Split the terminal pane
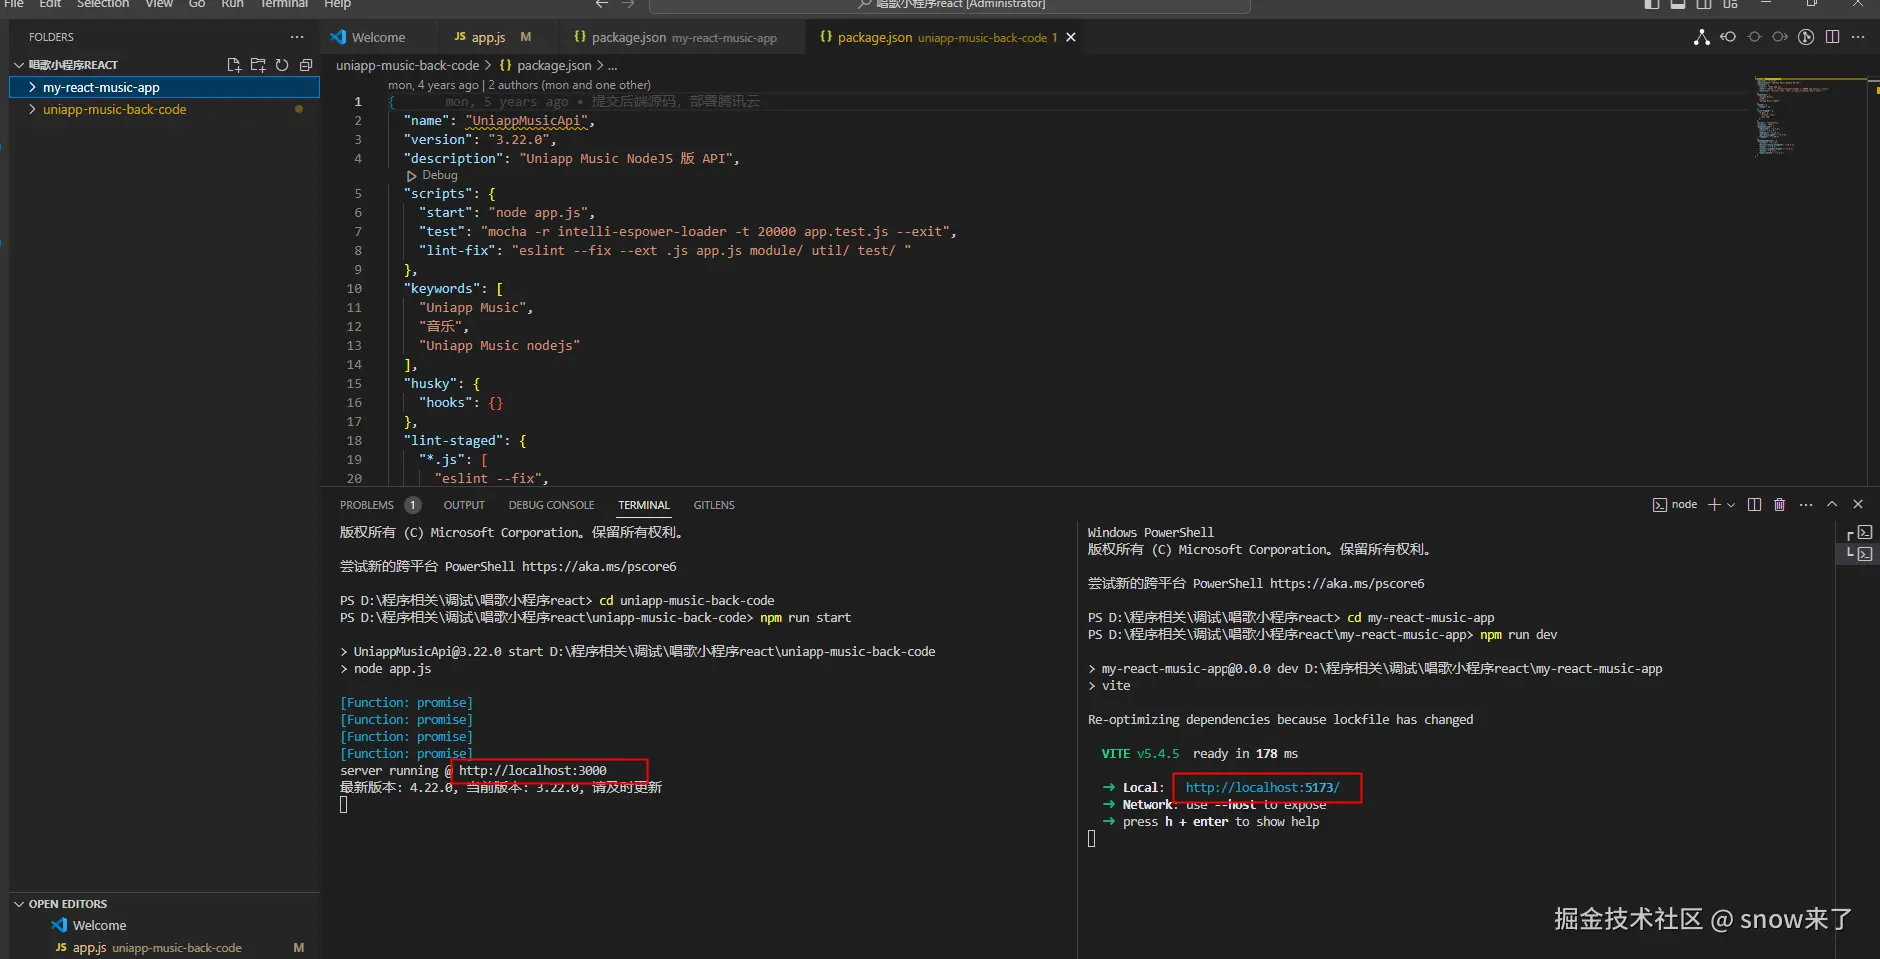Viewport: 1880px width, 959px height. click(1754, 505)
